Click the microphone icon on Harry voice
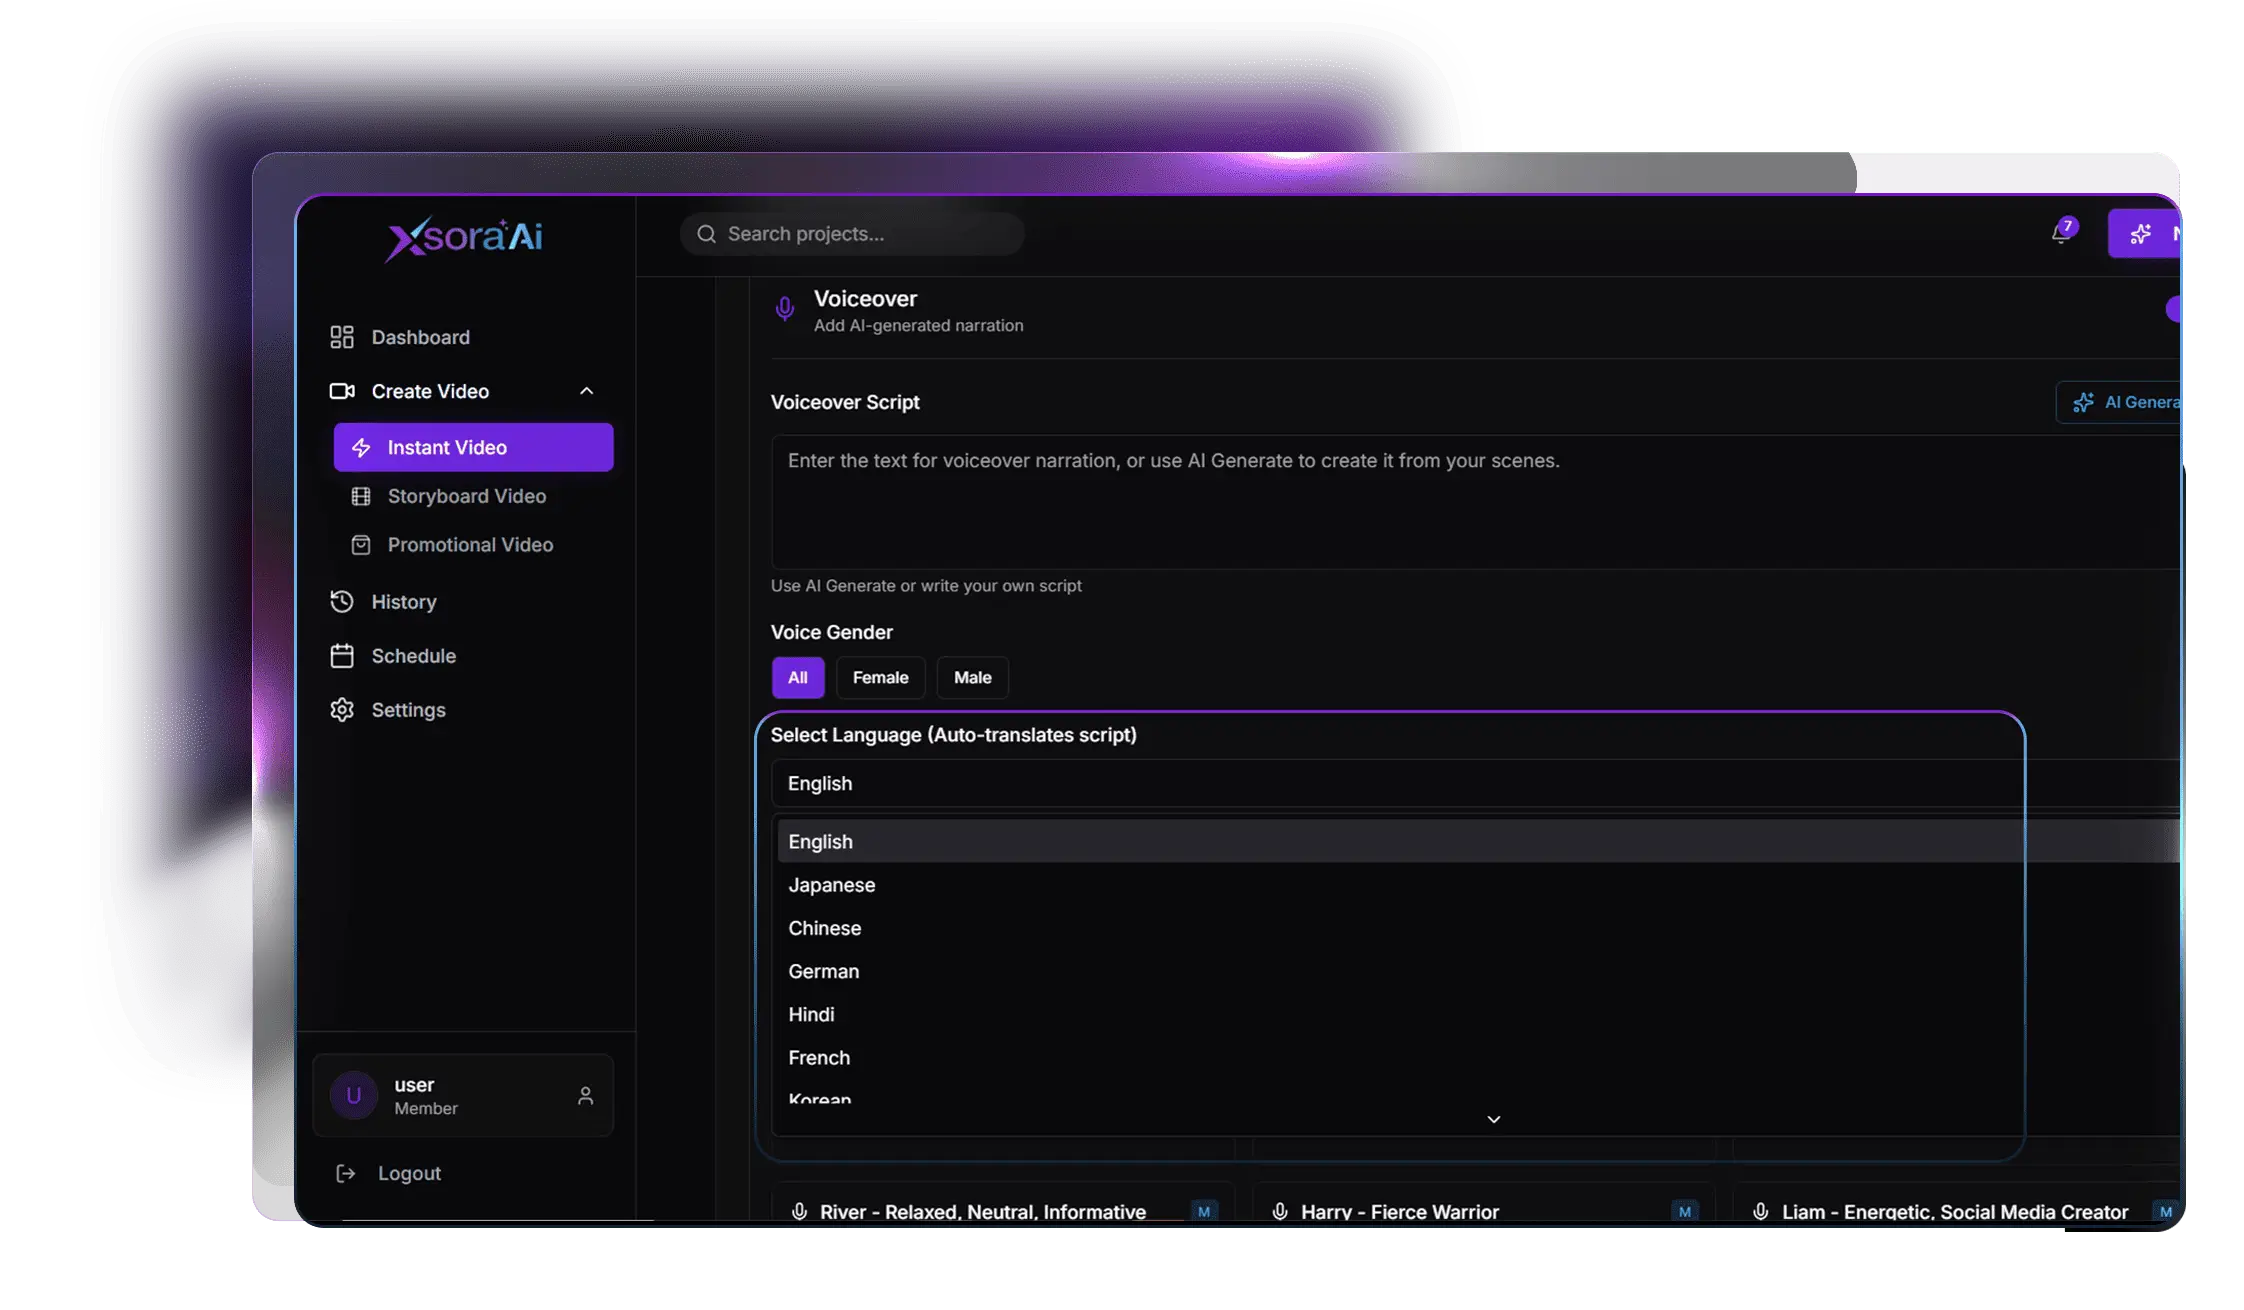Screen dimensions: 2244x1310 (x=1280, y=1212)
